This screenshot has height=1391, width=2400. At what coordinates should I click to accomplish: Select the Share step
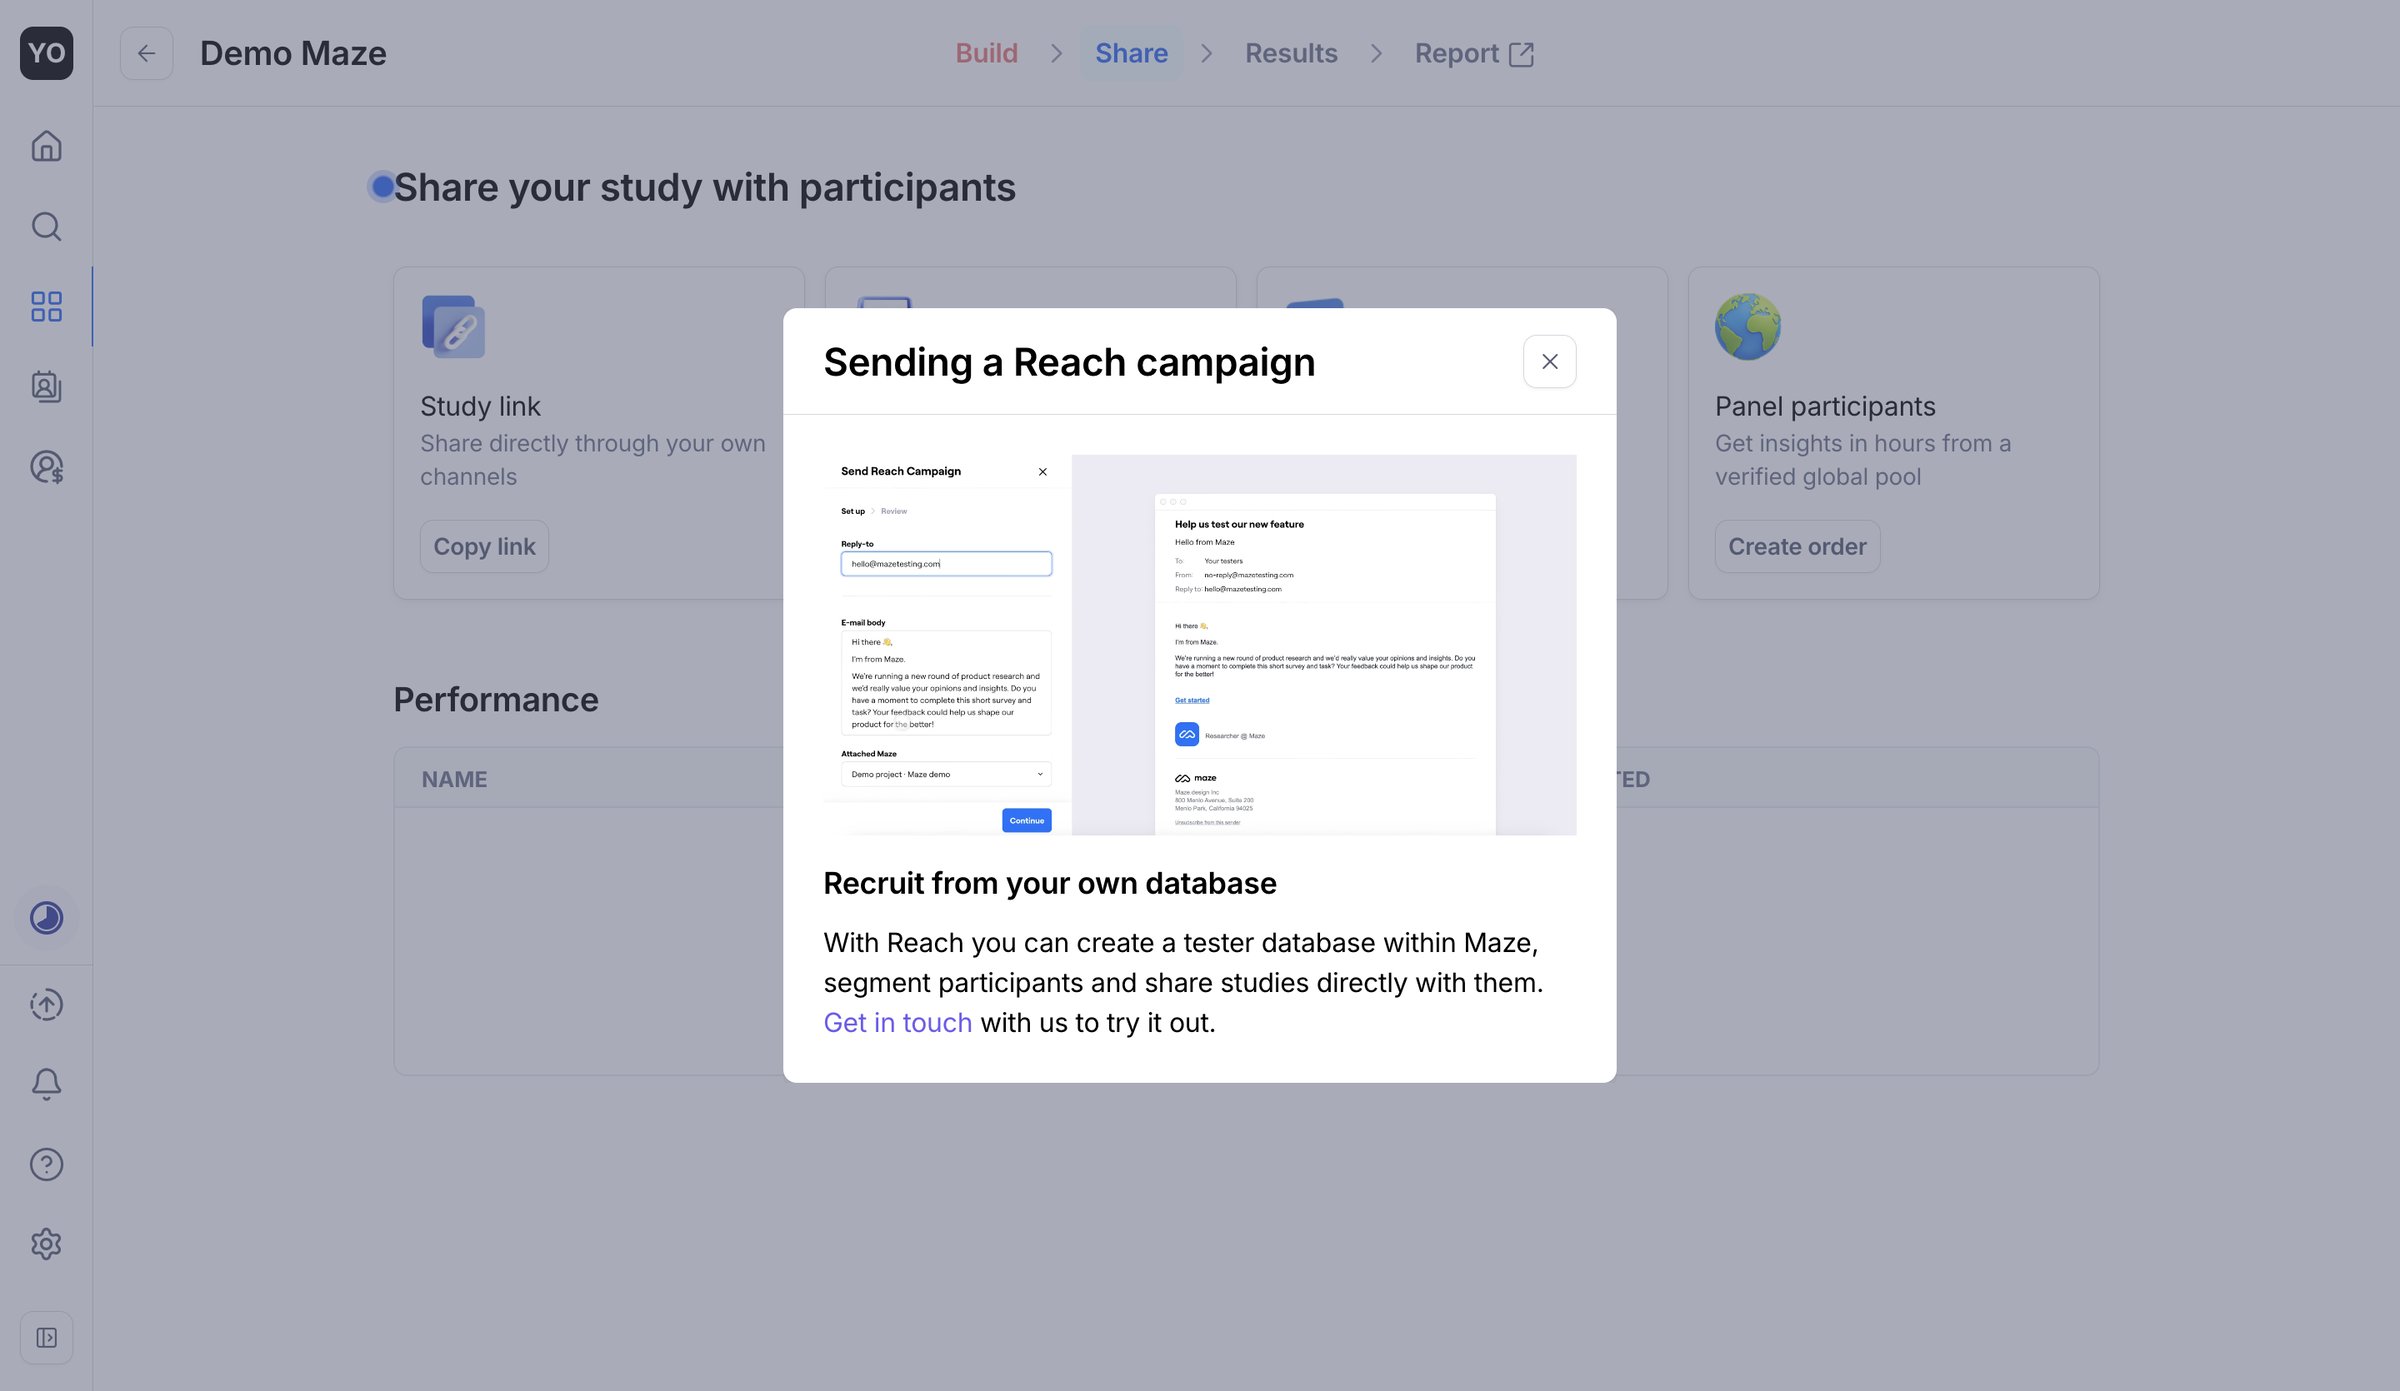(1131, 53)
